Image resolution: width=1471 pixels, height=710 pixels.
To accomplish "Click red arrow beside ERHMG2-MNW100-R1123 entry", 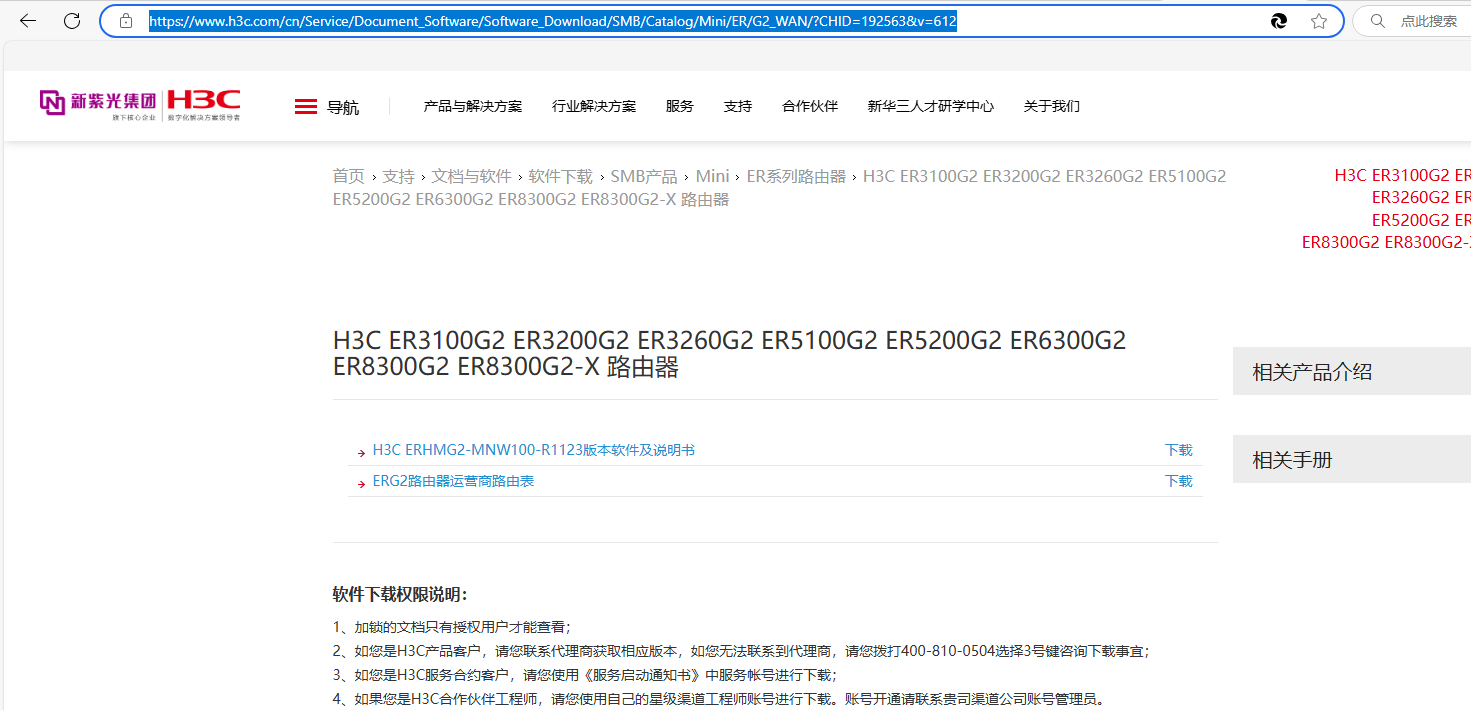I will coord(361,452).
